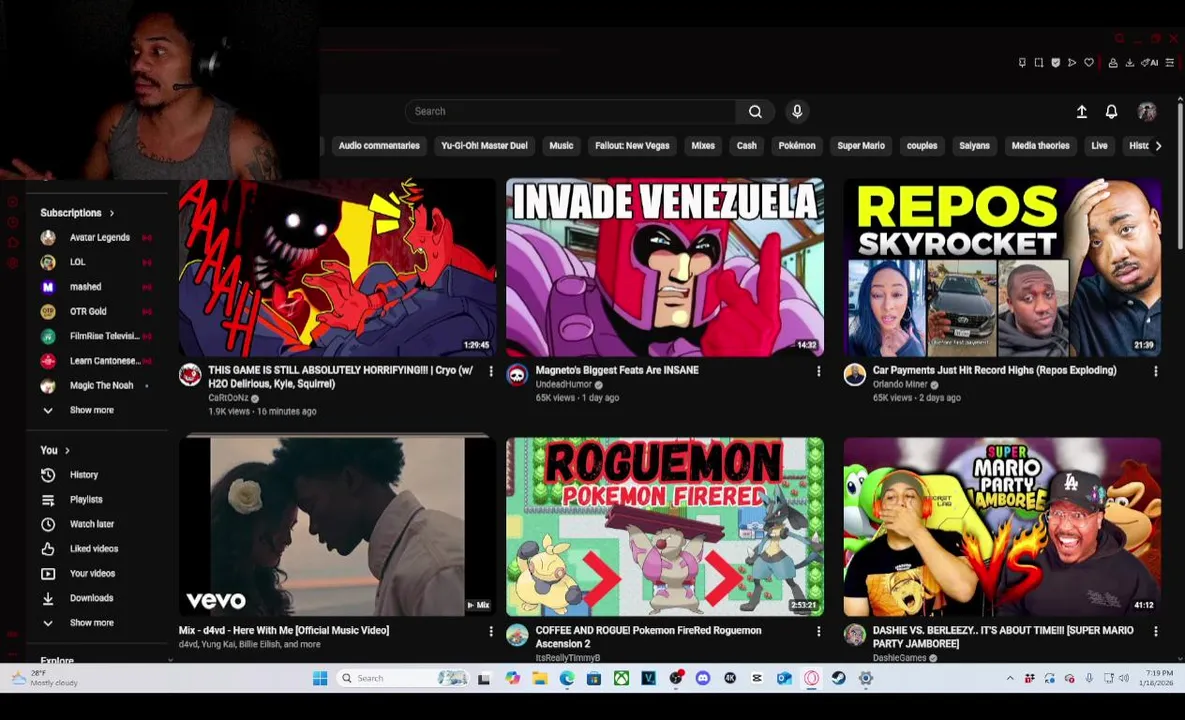Screen dimensions: 1185x720
Task: Show hidden icons in the system tray
Action: click(1010, 678)
